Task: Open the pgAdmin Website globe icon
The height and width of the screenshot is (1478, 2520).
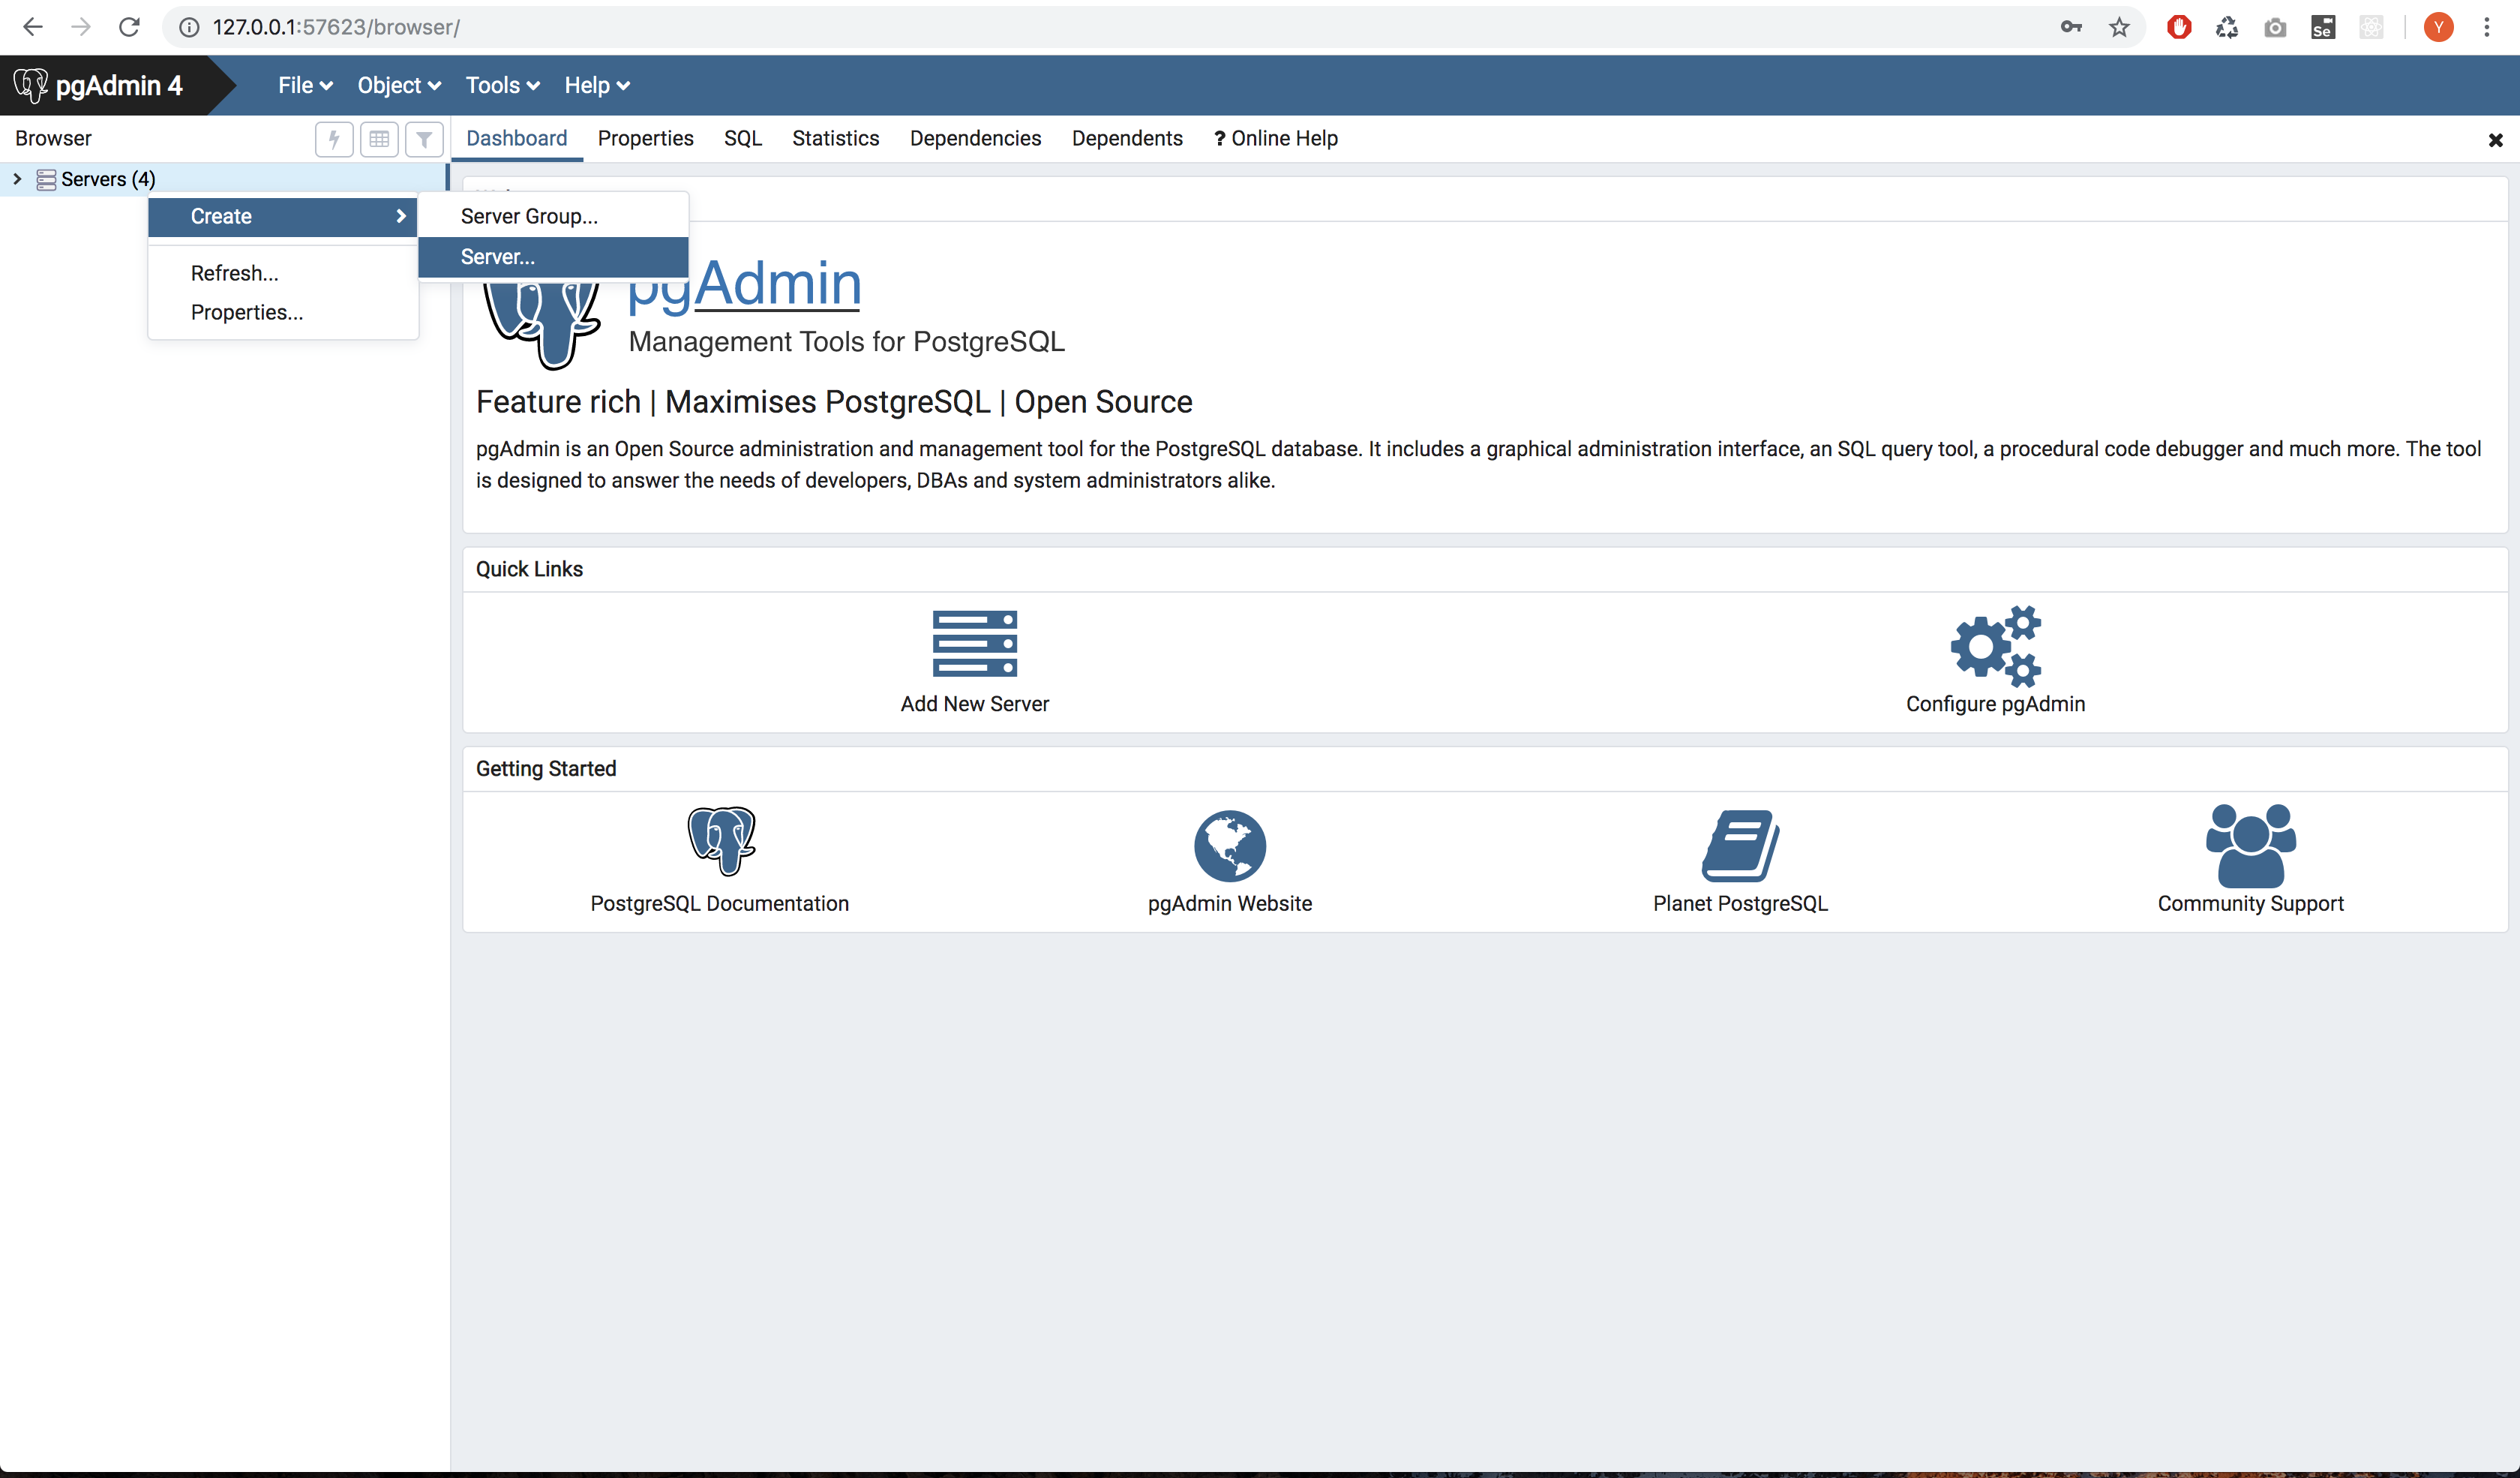Action: 1229,846
